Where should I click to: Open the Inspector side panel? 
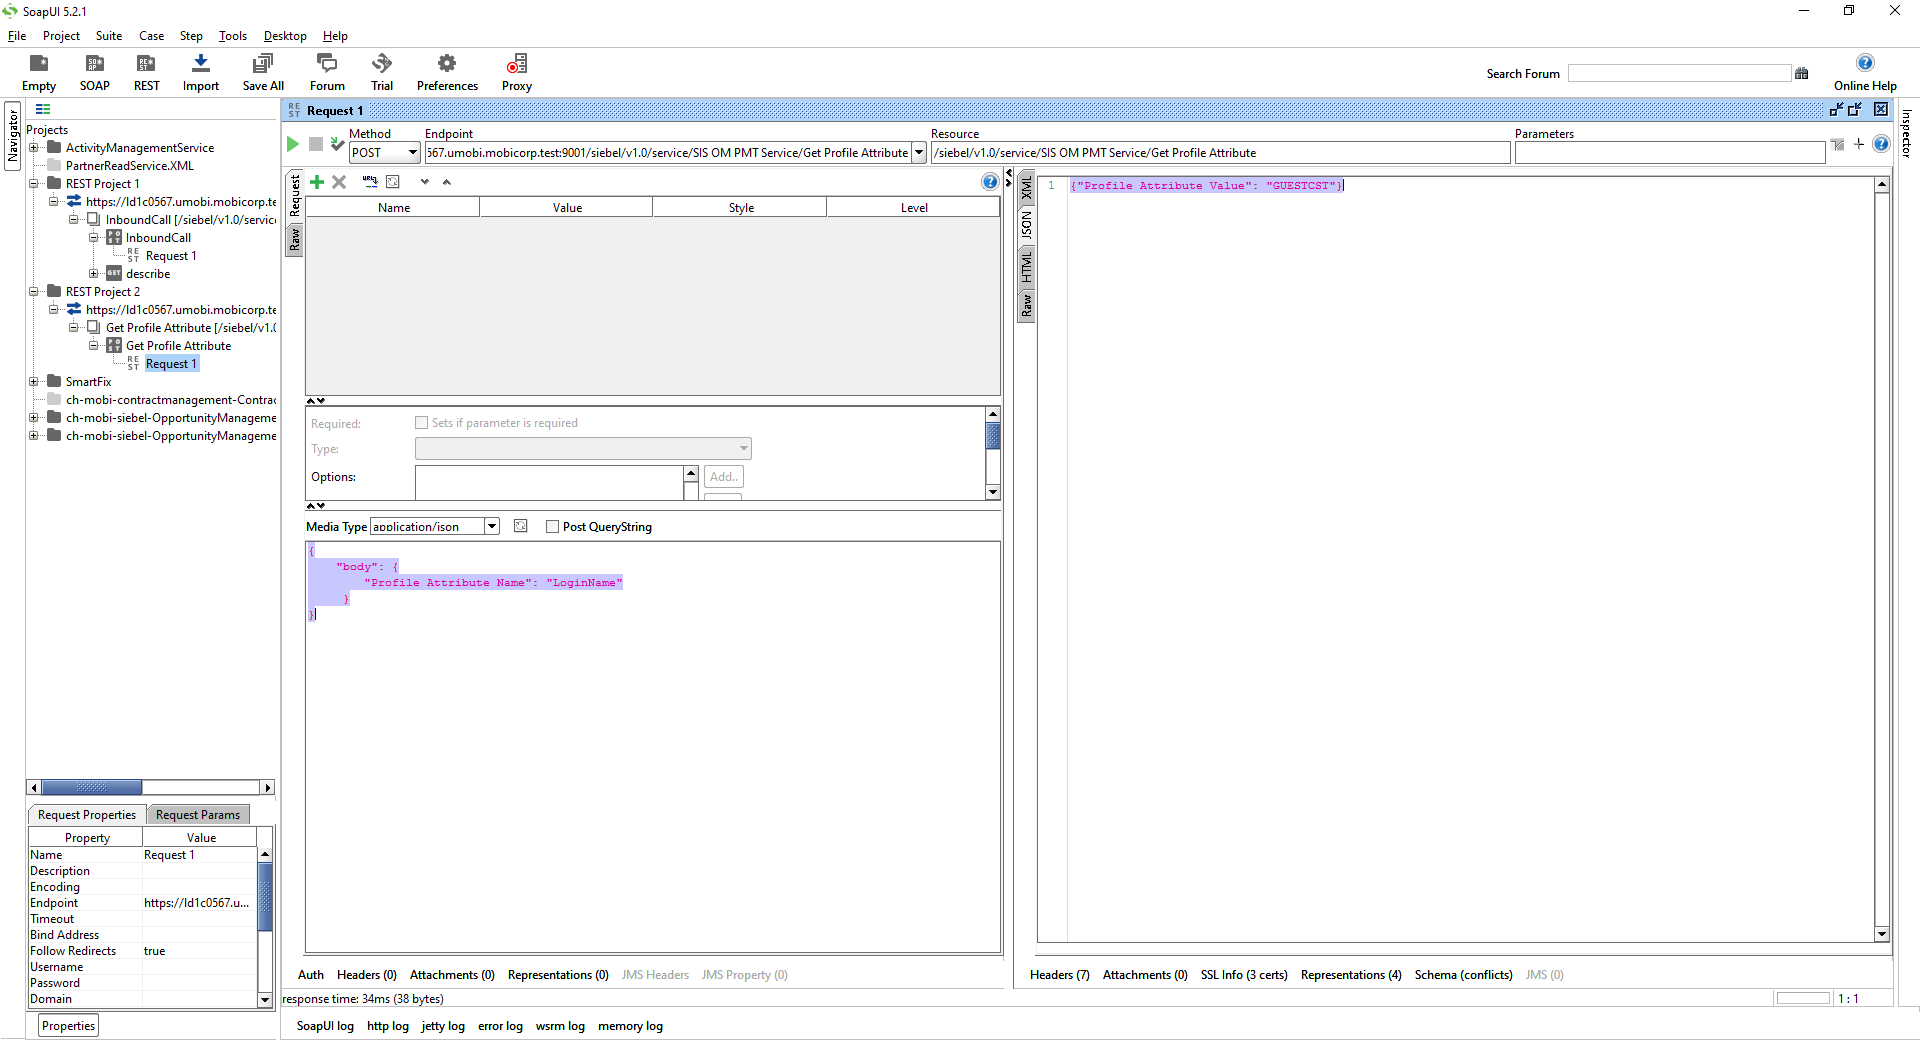pyautogui.click(x=1906, y=133)
